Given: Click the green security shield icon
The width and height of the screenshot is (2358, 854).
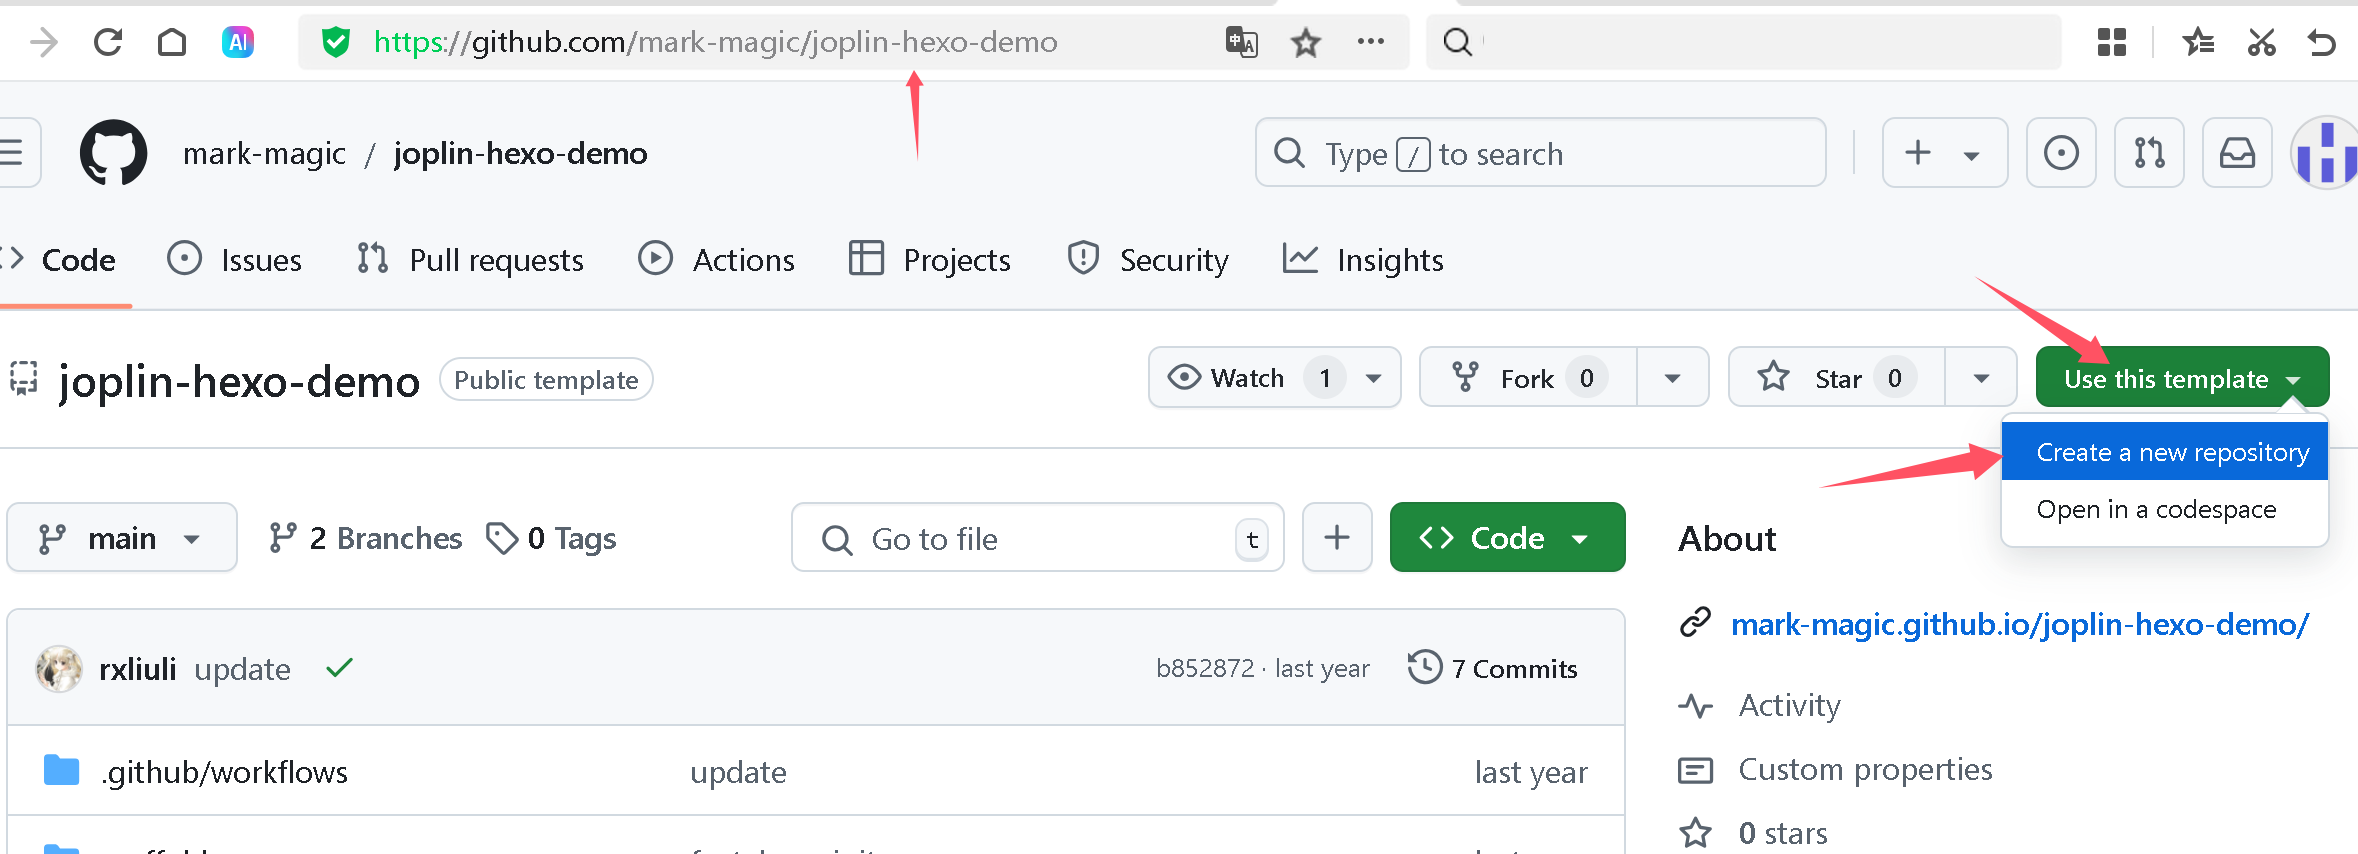Looking at the screenshot, I should (x=336, y=42).
